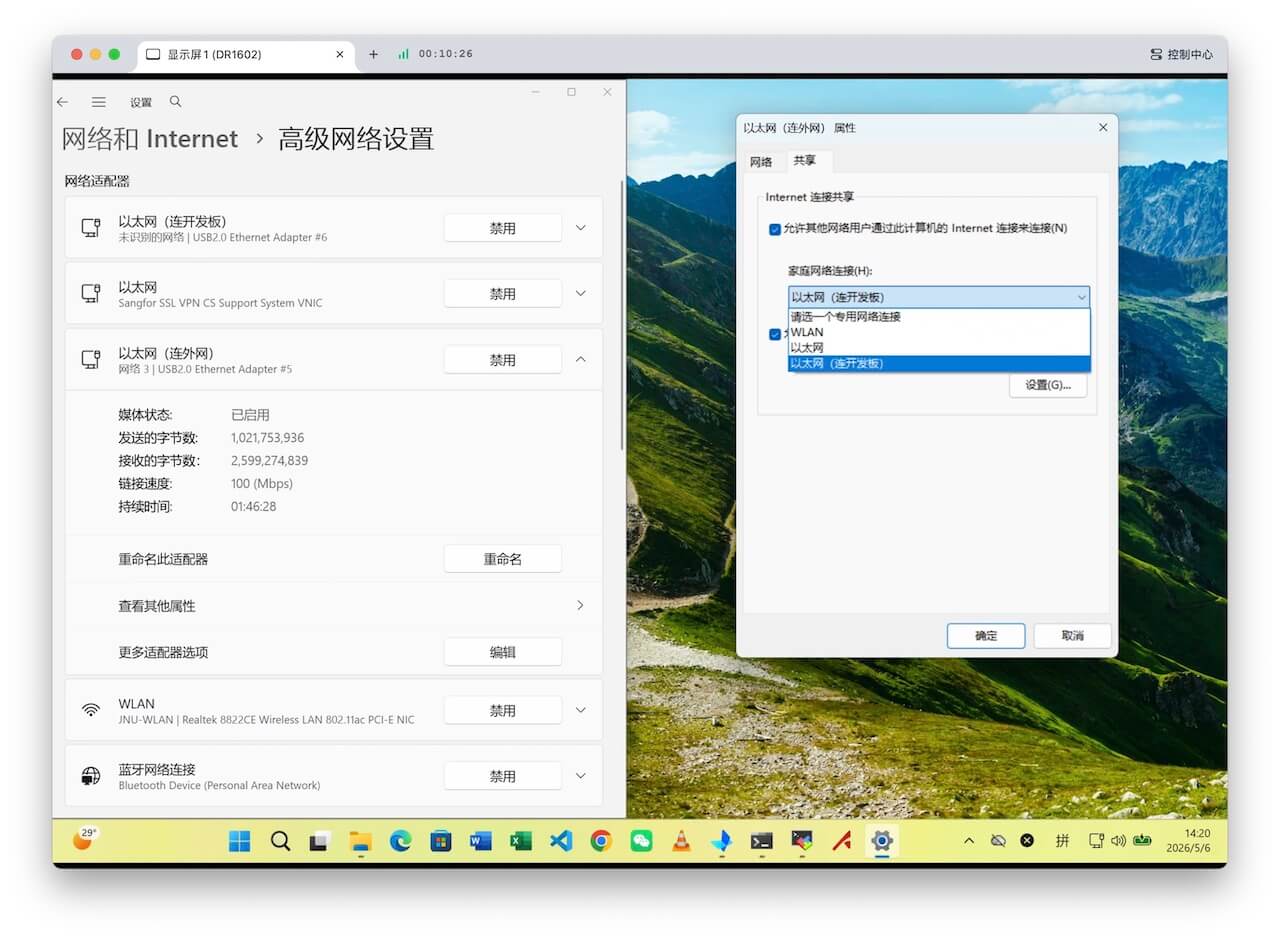Open taskbar Search magnifier
Screen dimensions: 1280x938
tap(280, 841)
